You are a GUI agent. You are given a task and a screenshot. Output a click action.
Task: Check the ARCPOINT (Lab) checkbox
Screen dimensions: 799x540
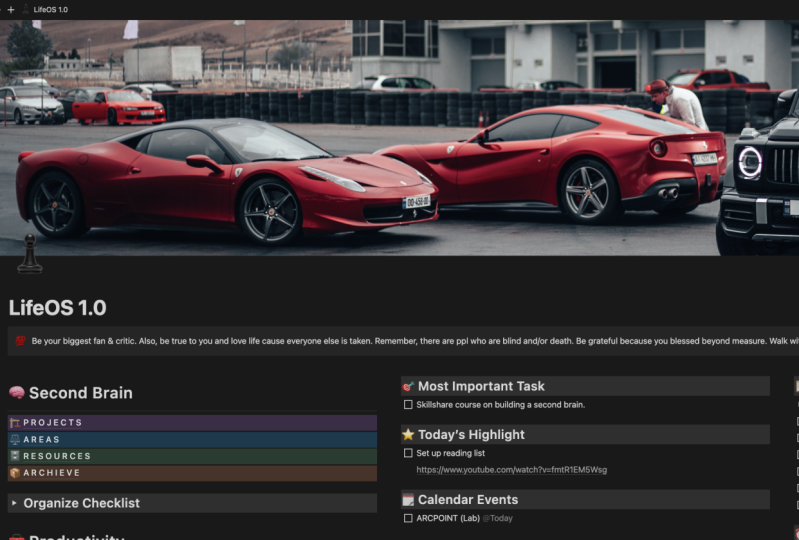pos(408,518)
